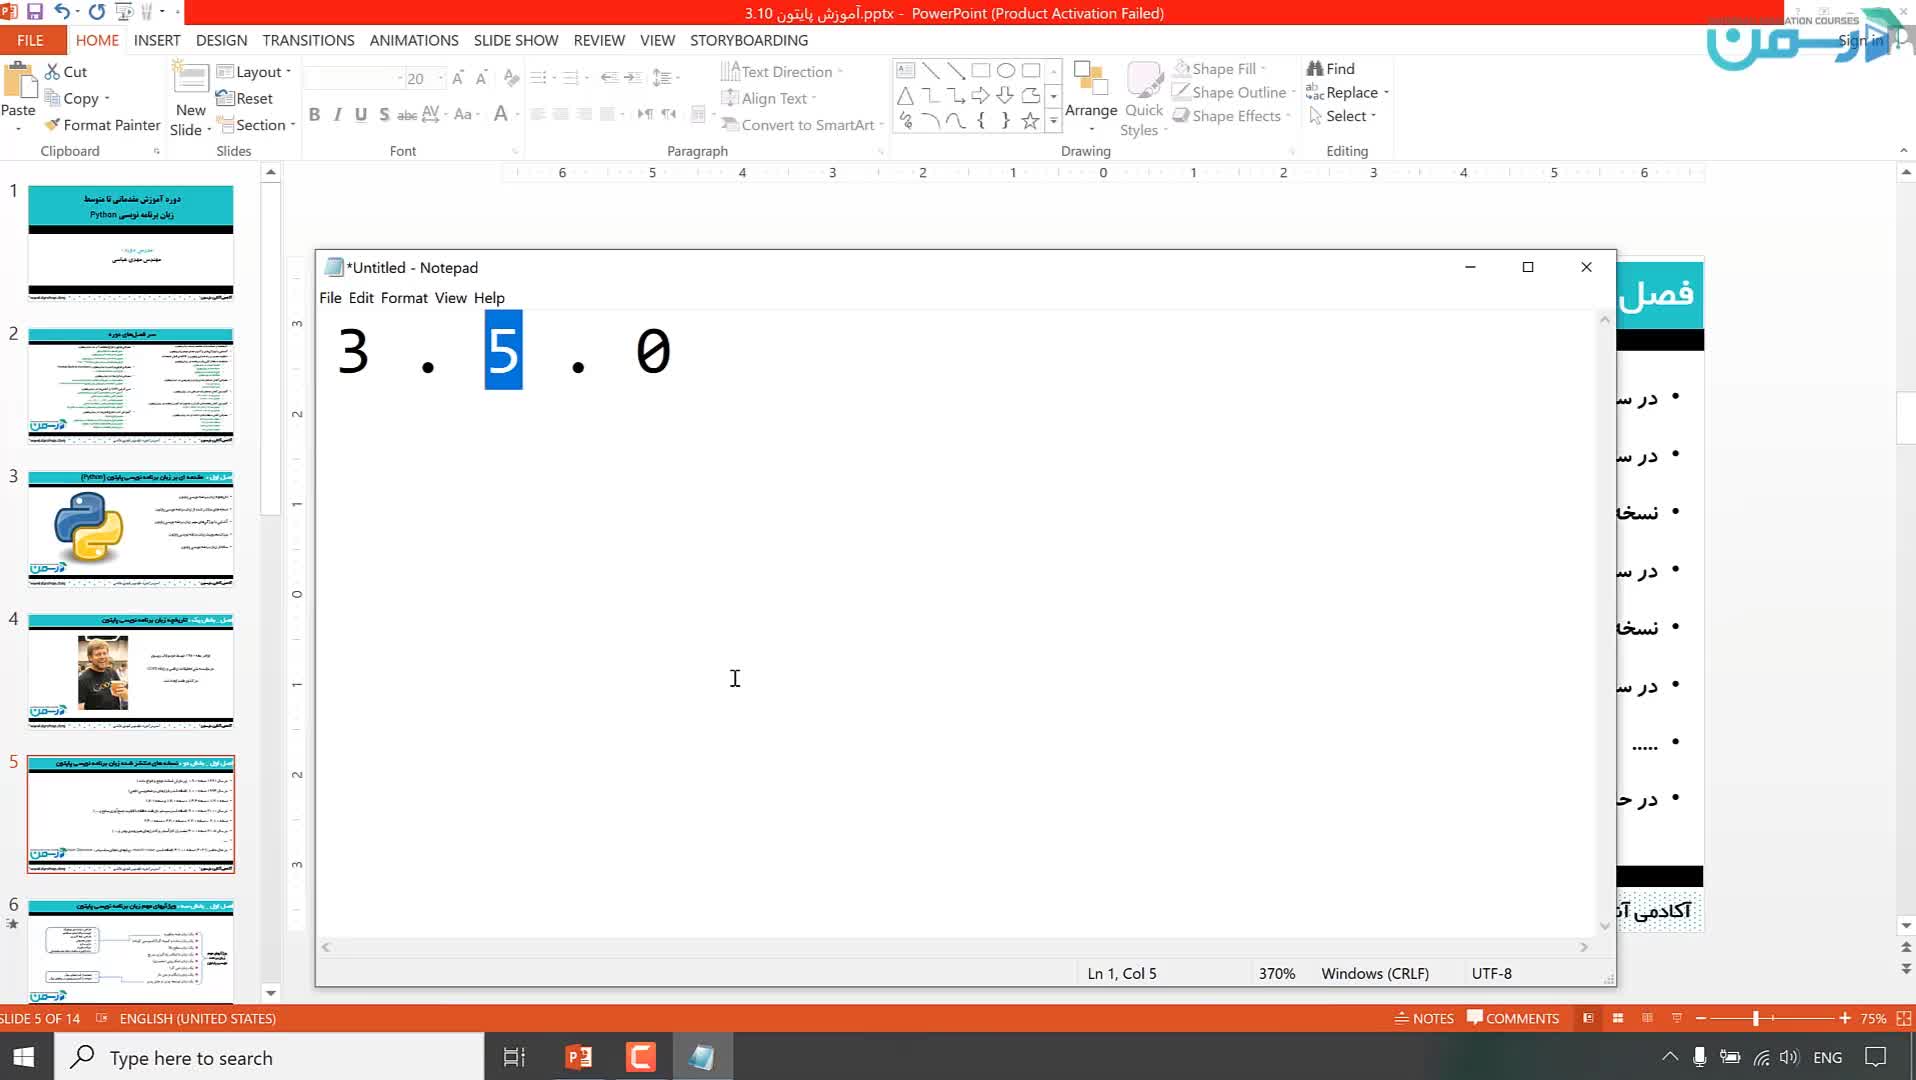Select the oval shape in shapes gallery
1916x1080 pixels.
pos(1006,71)
